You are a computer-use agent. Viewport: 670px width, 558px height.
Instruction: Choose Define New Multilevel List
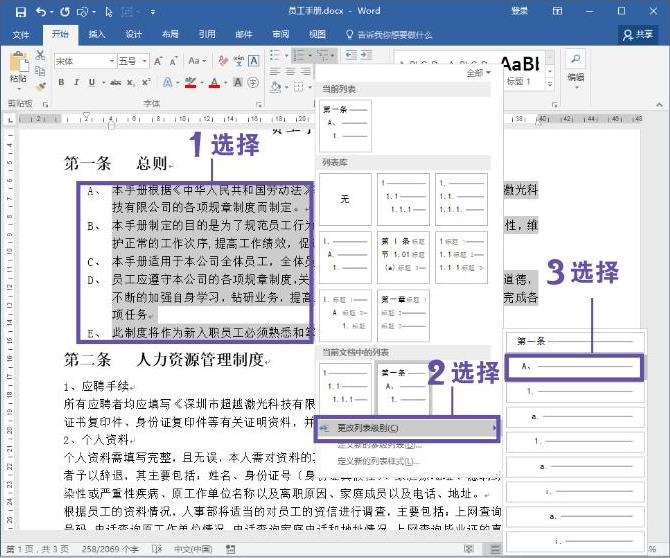tap(379, 445)
